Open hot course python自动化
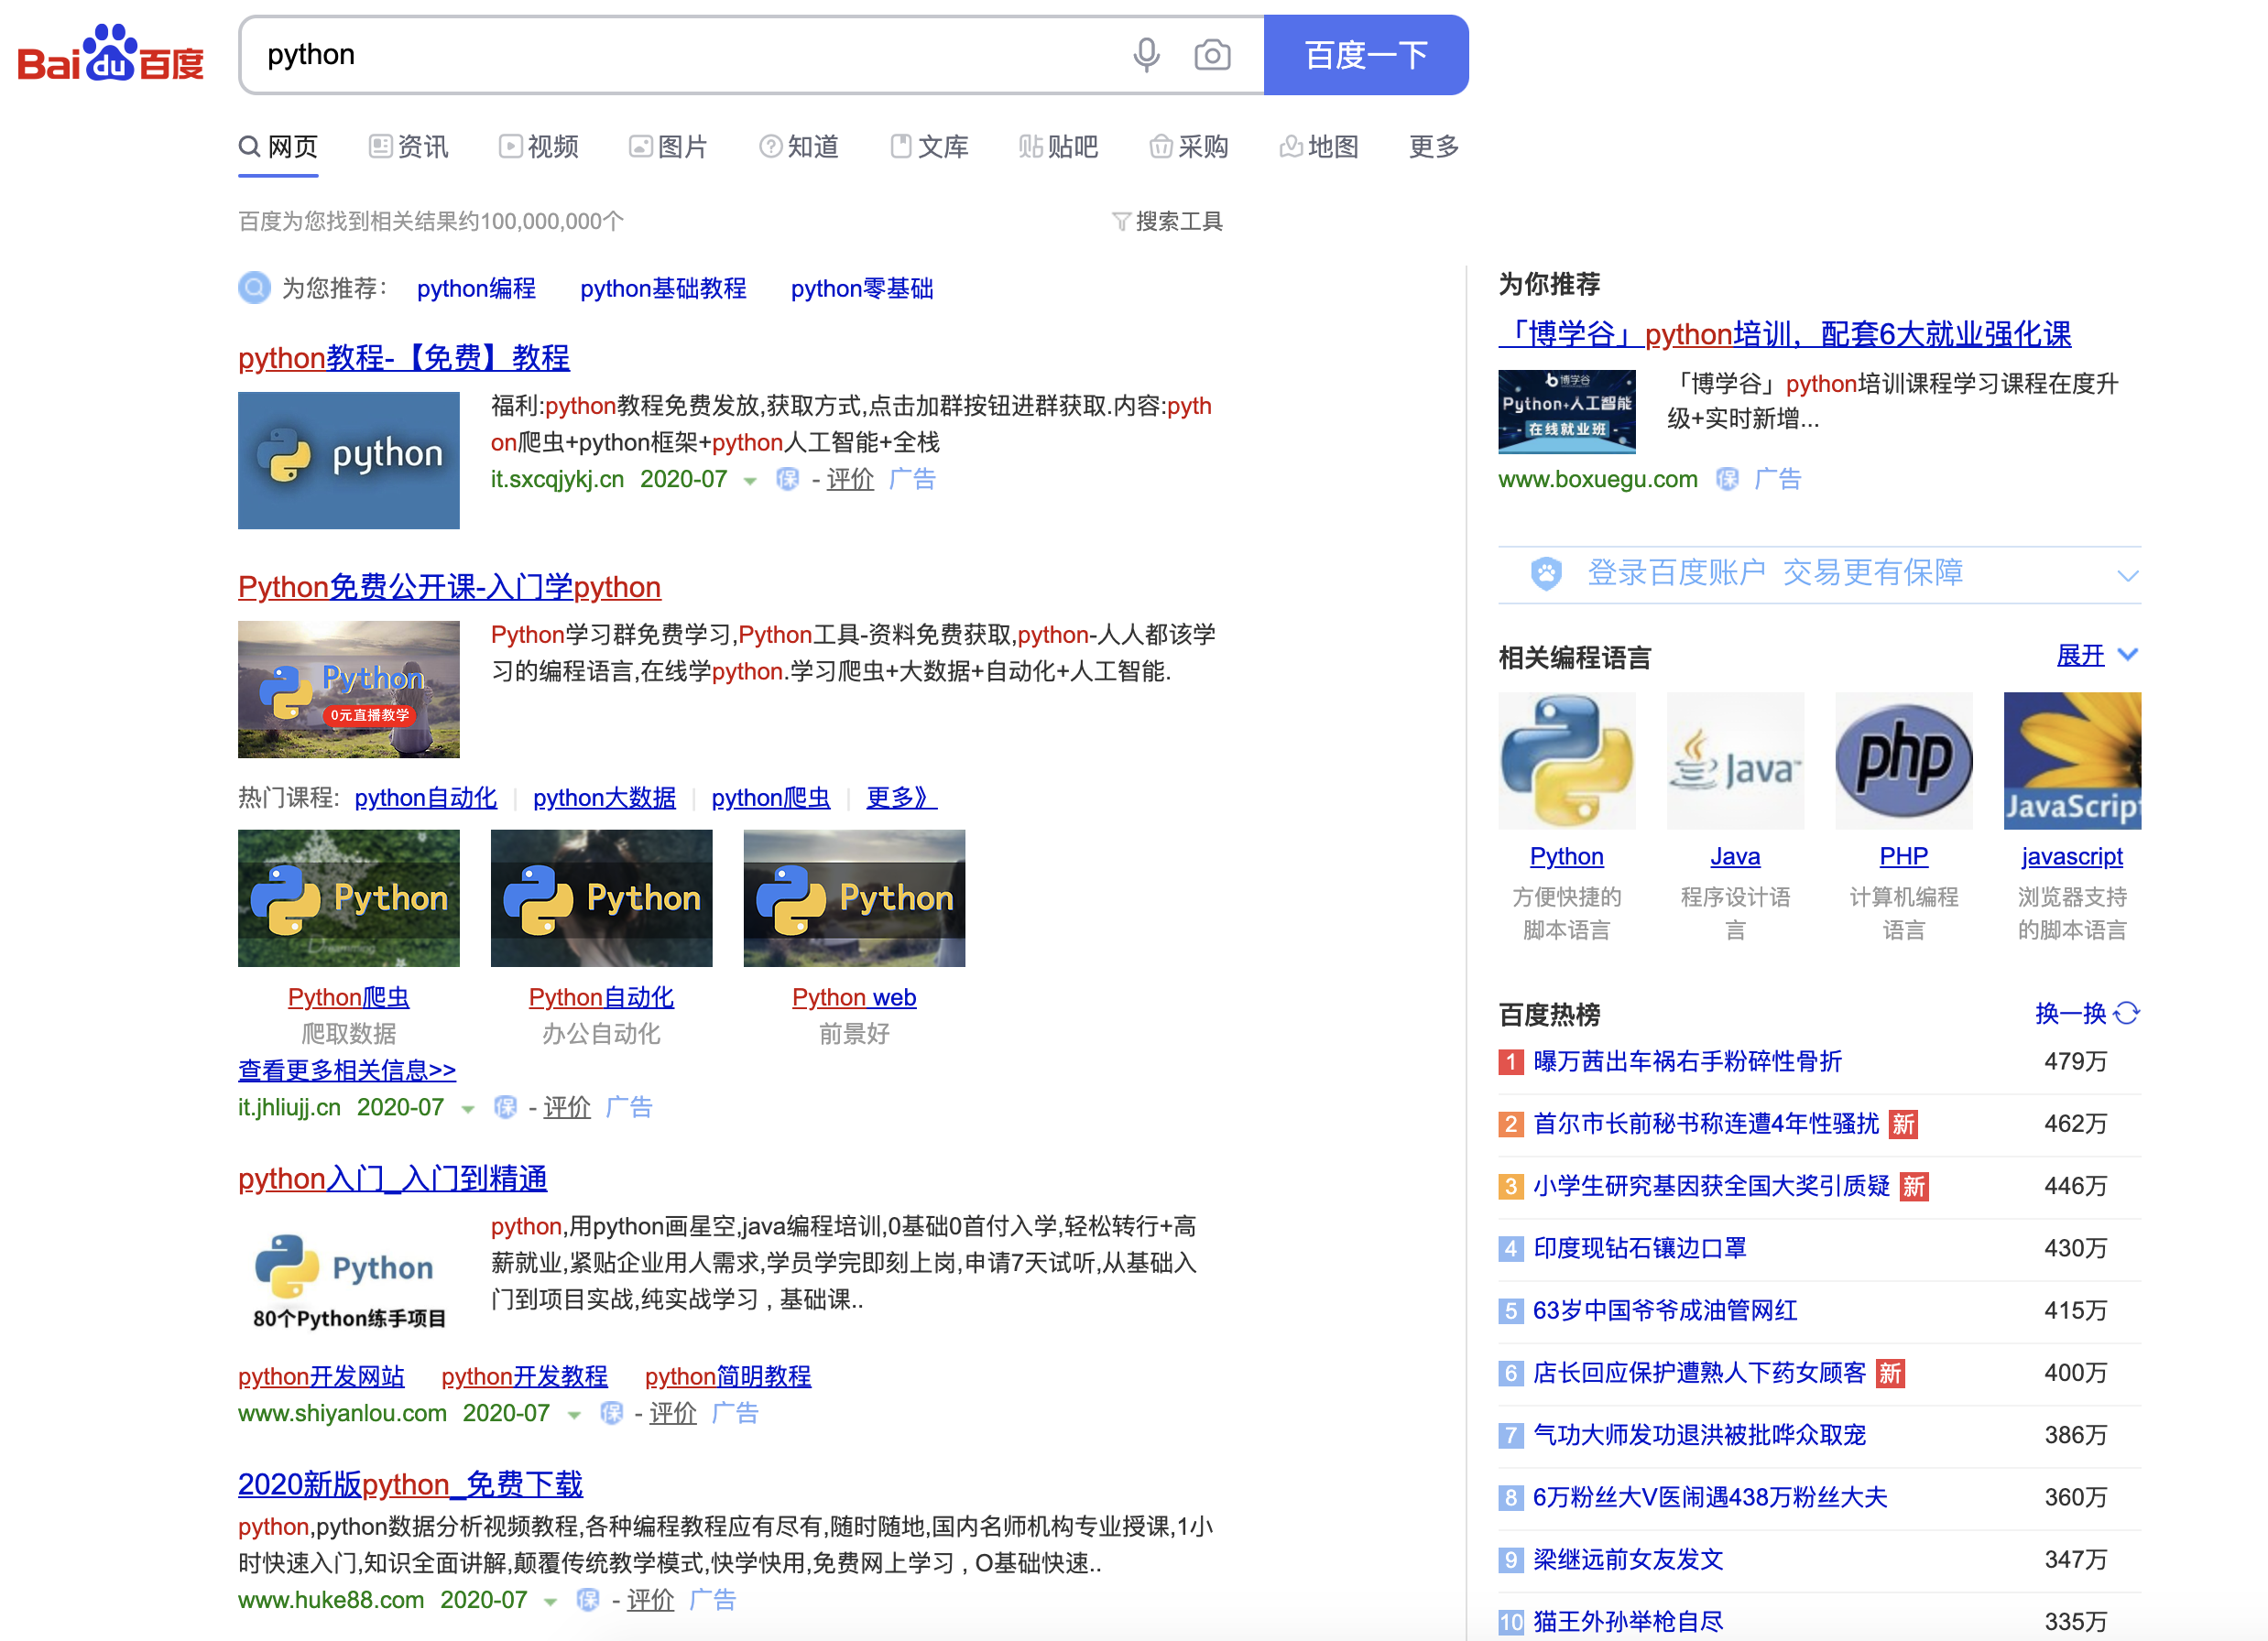The image size is (2268, 1641). [x=425, y=798]
